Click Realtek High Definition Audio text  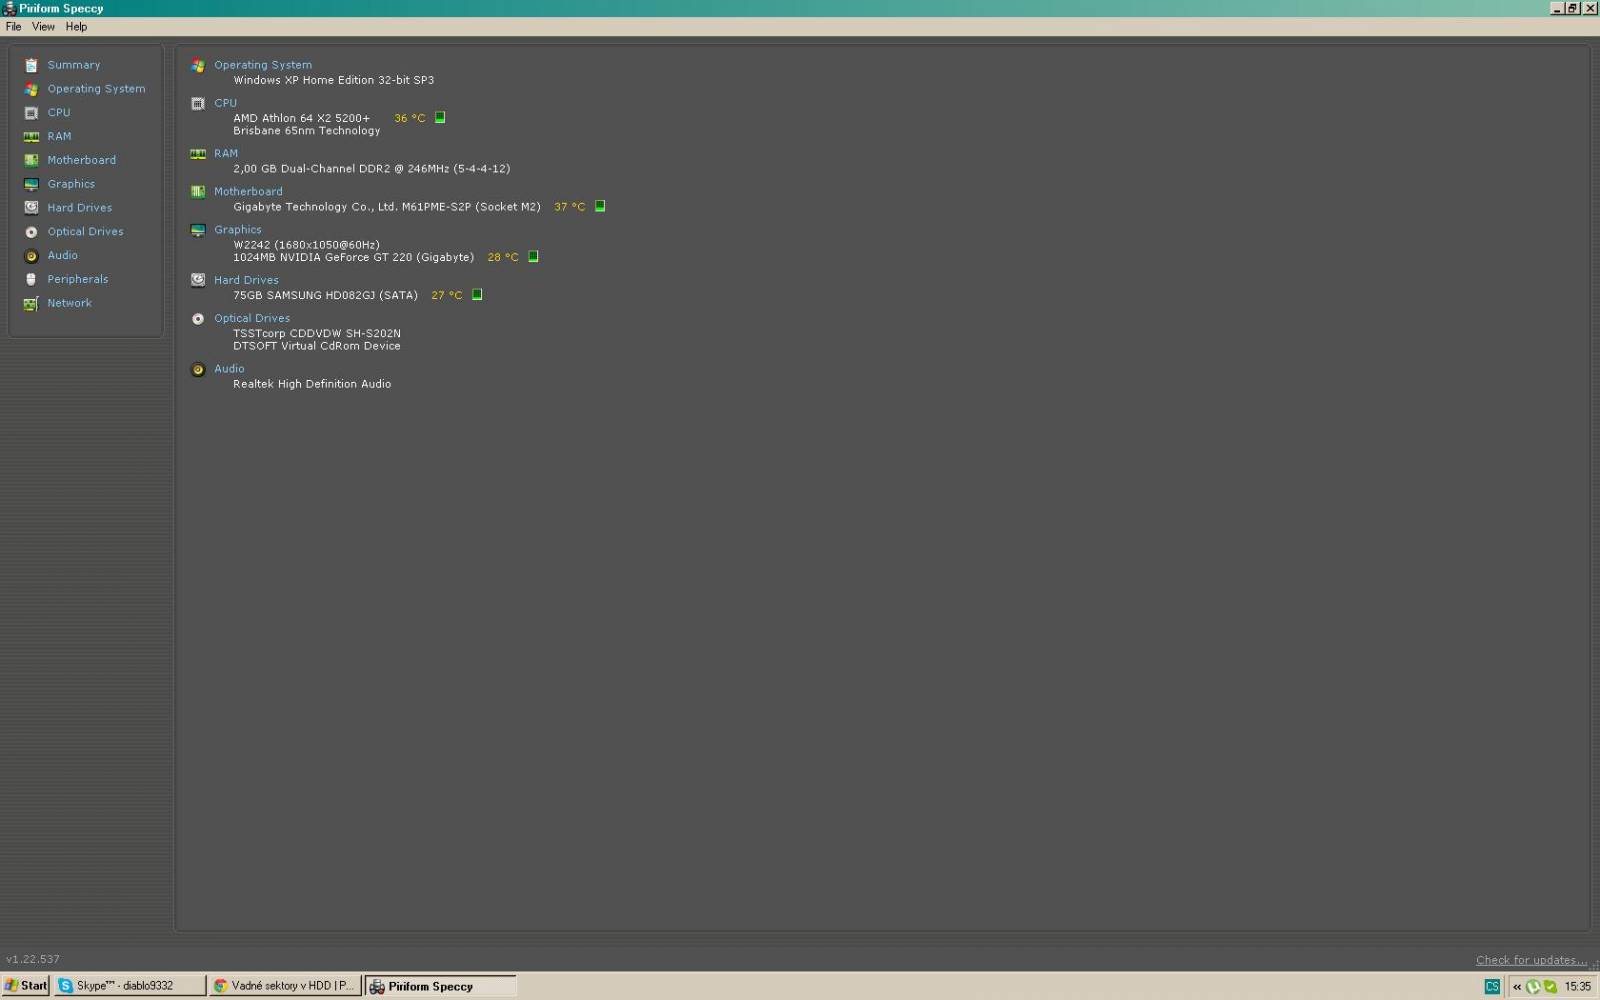[x=312, y=384]
